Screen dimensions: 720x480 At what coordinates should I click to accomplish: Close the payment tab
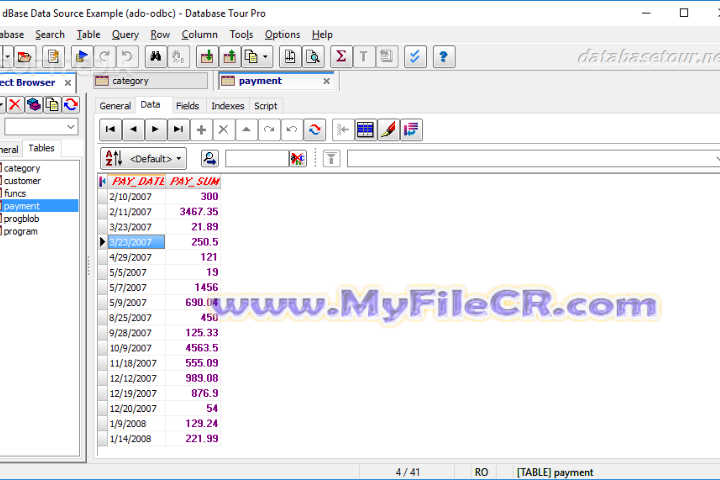(326, 81)
